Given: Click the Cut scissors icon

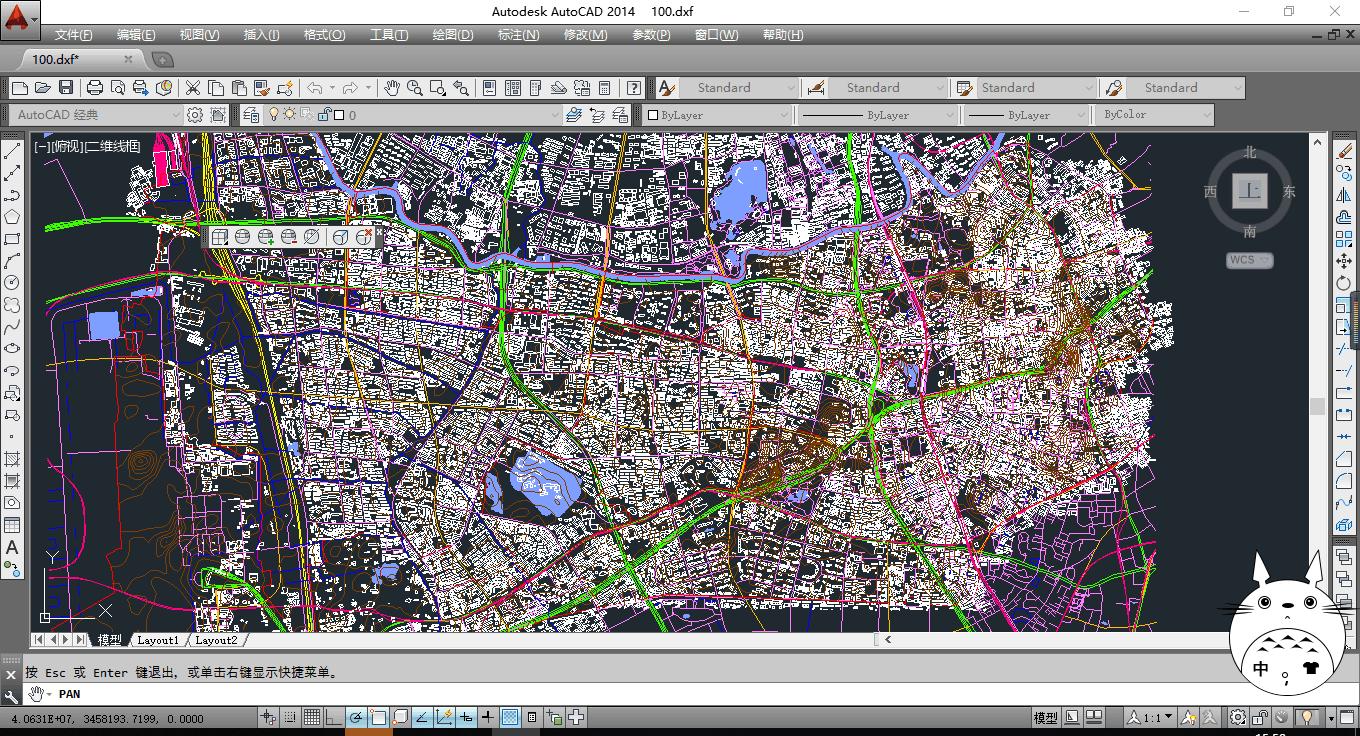Looking at the screenshot, I should click(x=193, y=88).
